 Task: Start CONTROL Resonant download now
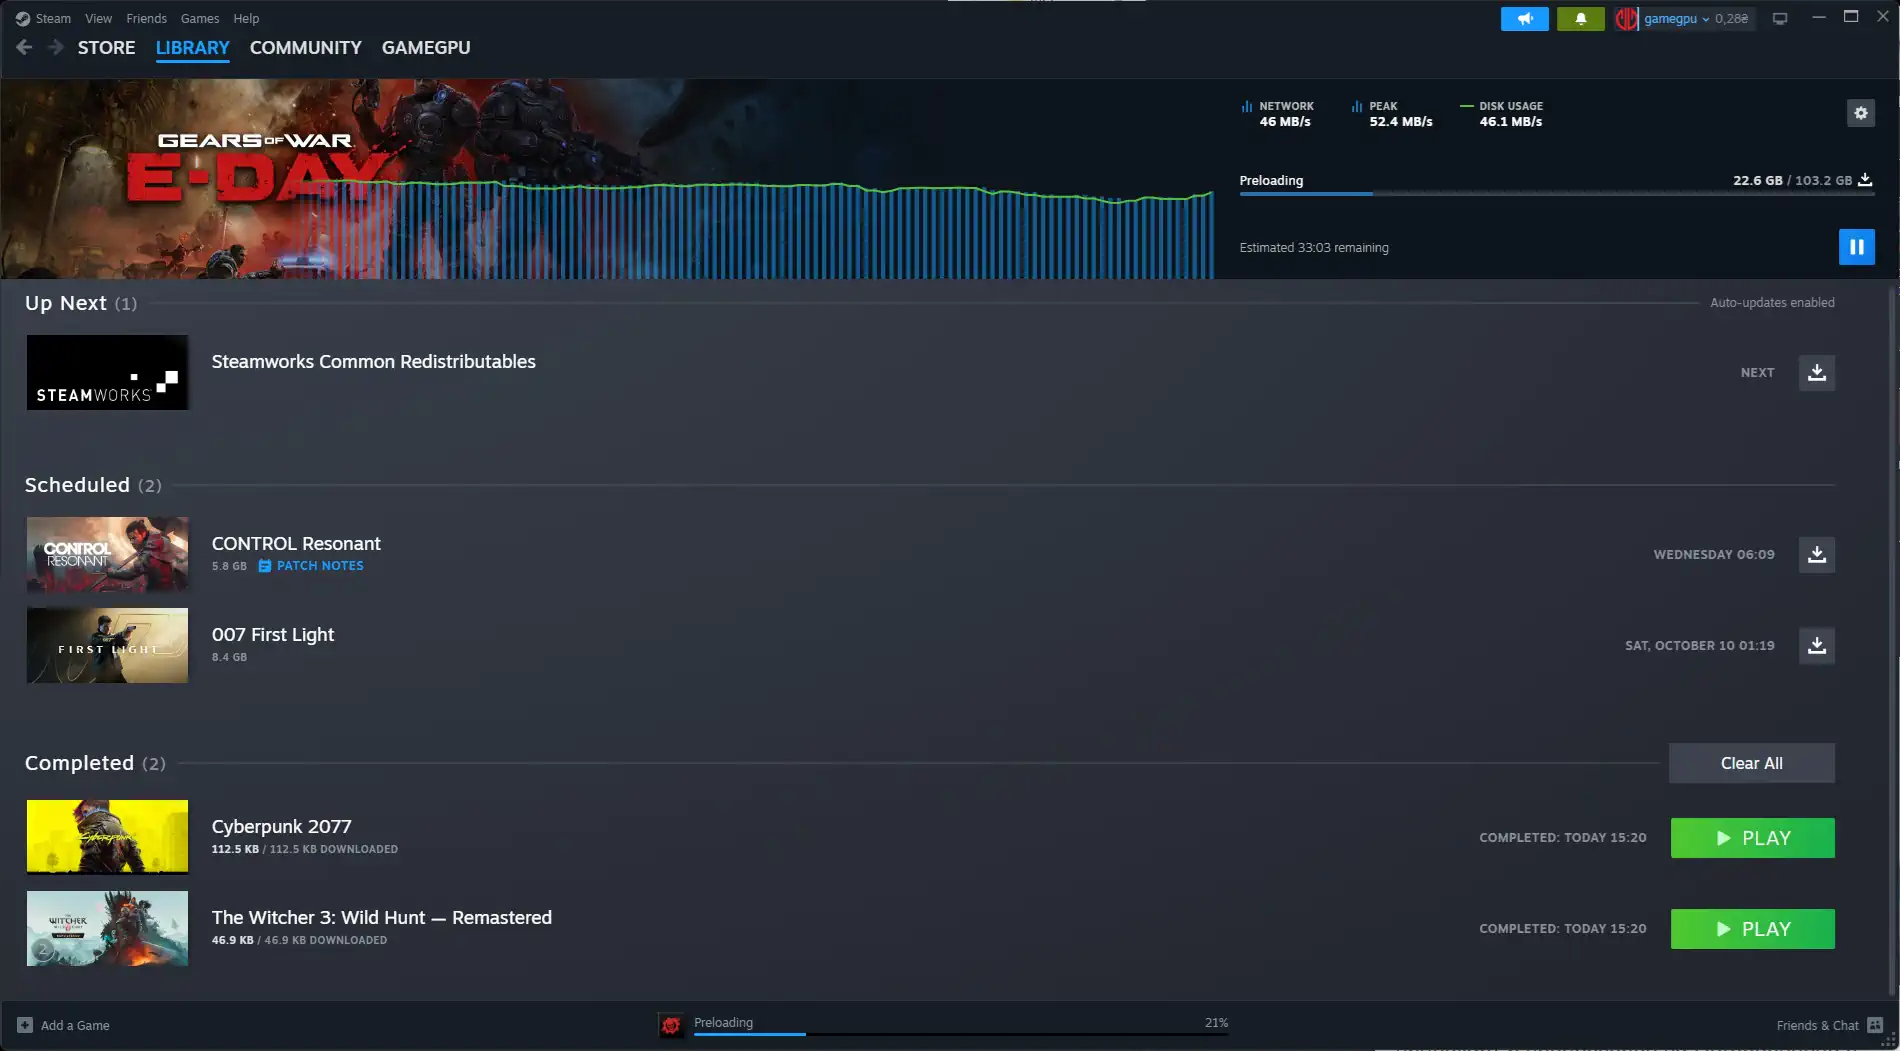1816,555
